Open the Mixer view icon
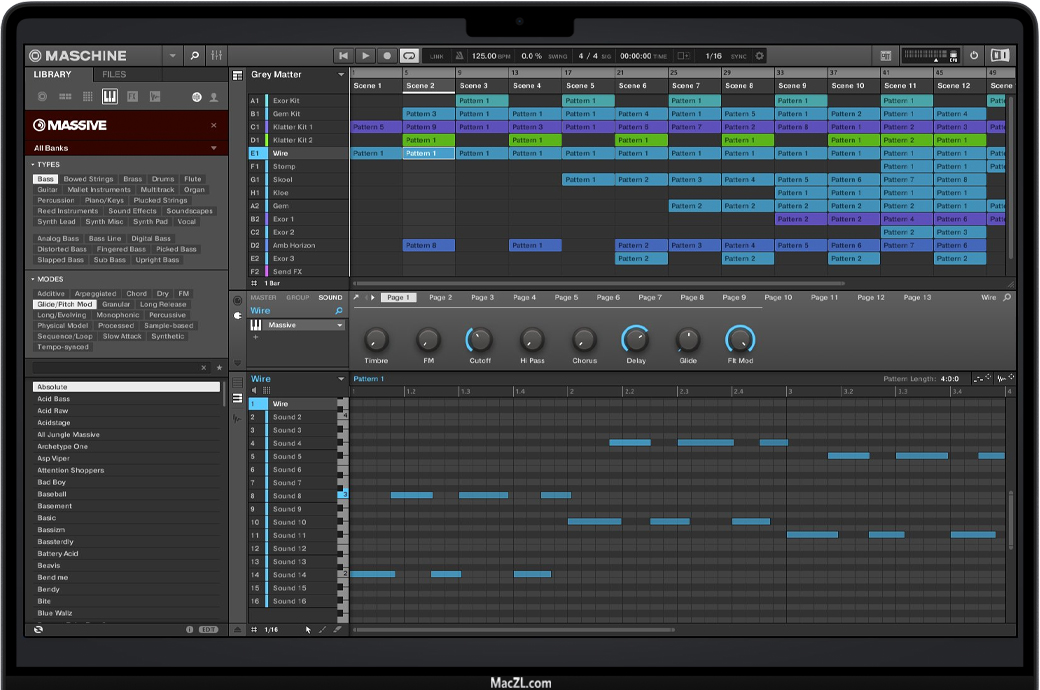1040x690 pixels. (217, 56)
